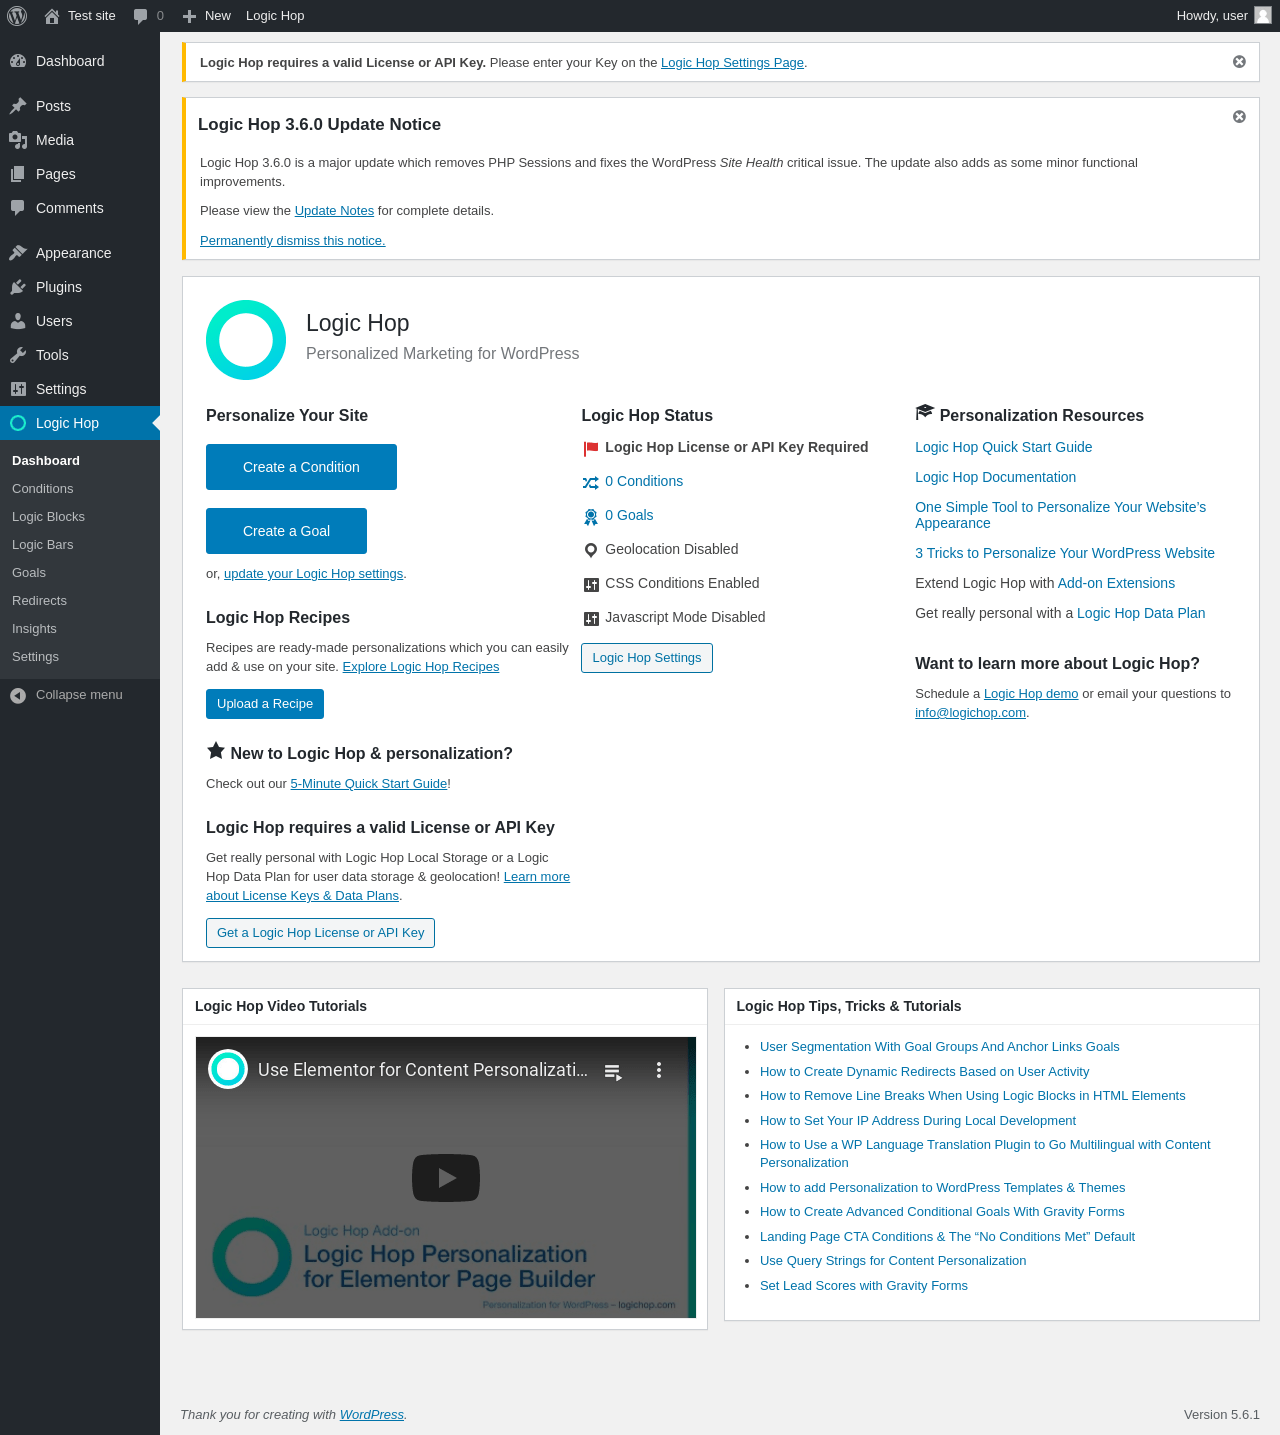
Task: Click the Settings sliders icon in sidebar
Action: tap(18, 389)
